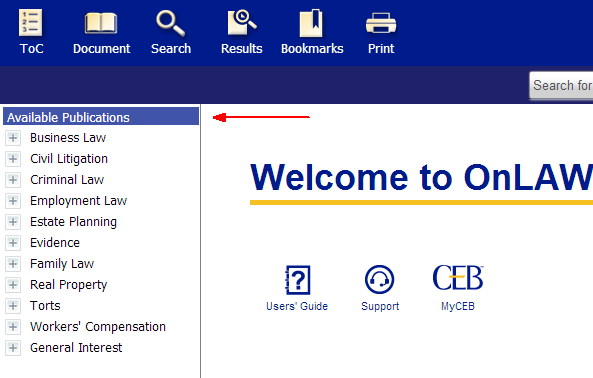Expand the Family Law category
The width and height of the screenshot is (593, 378).
pos(13,264)
